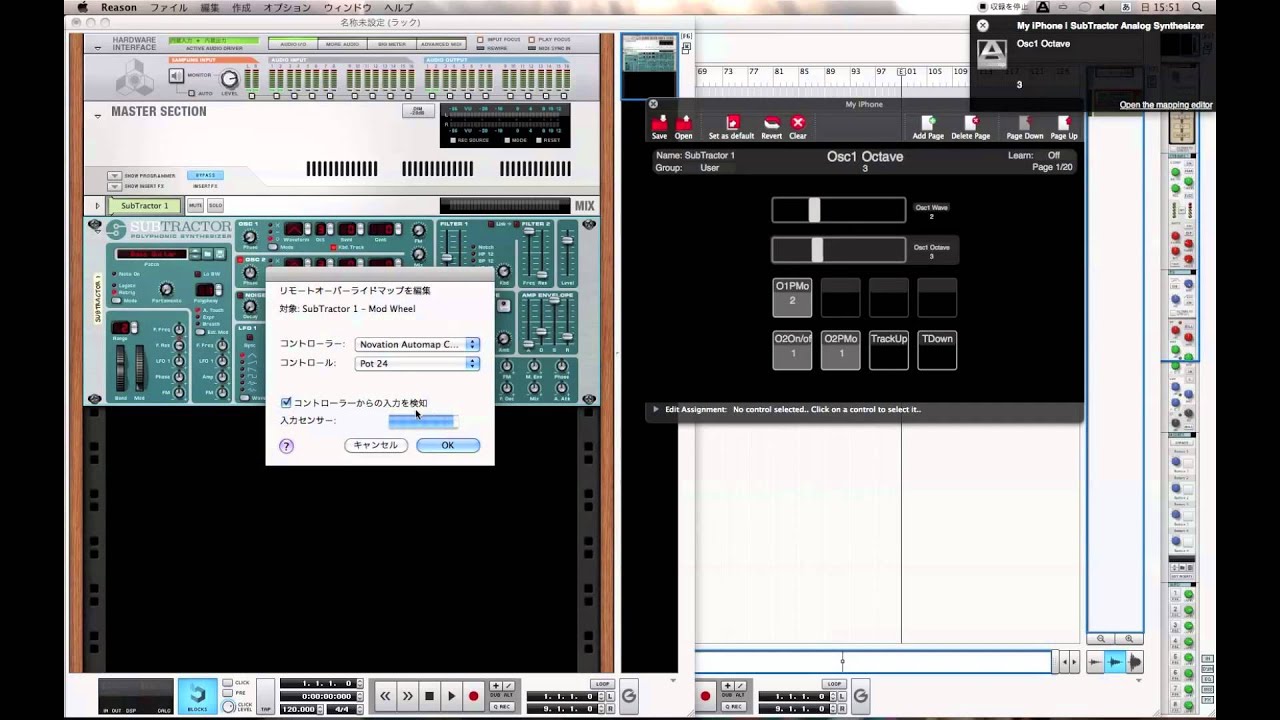
Task: Open the Options (オプション) menu
Action: coord(287,7)
